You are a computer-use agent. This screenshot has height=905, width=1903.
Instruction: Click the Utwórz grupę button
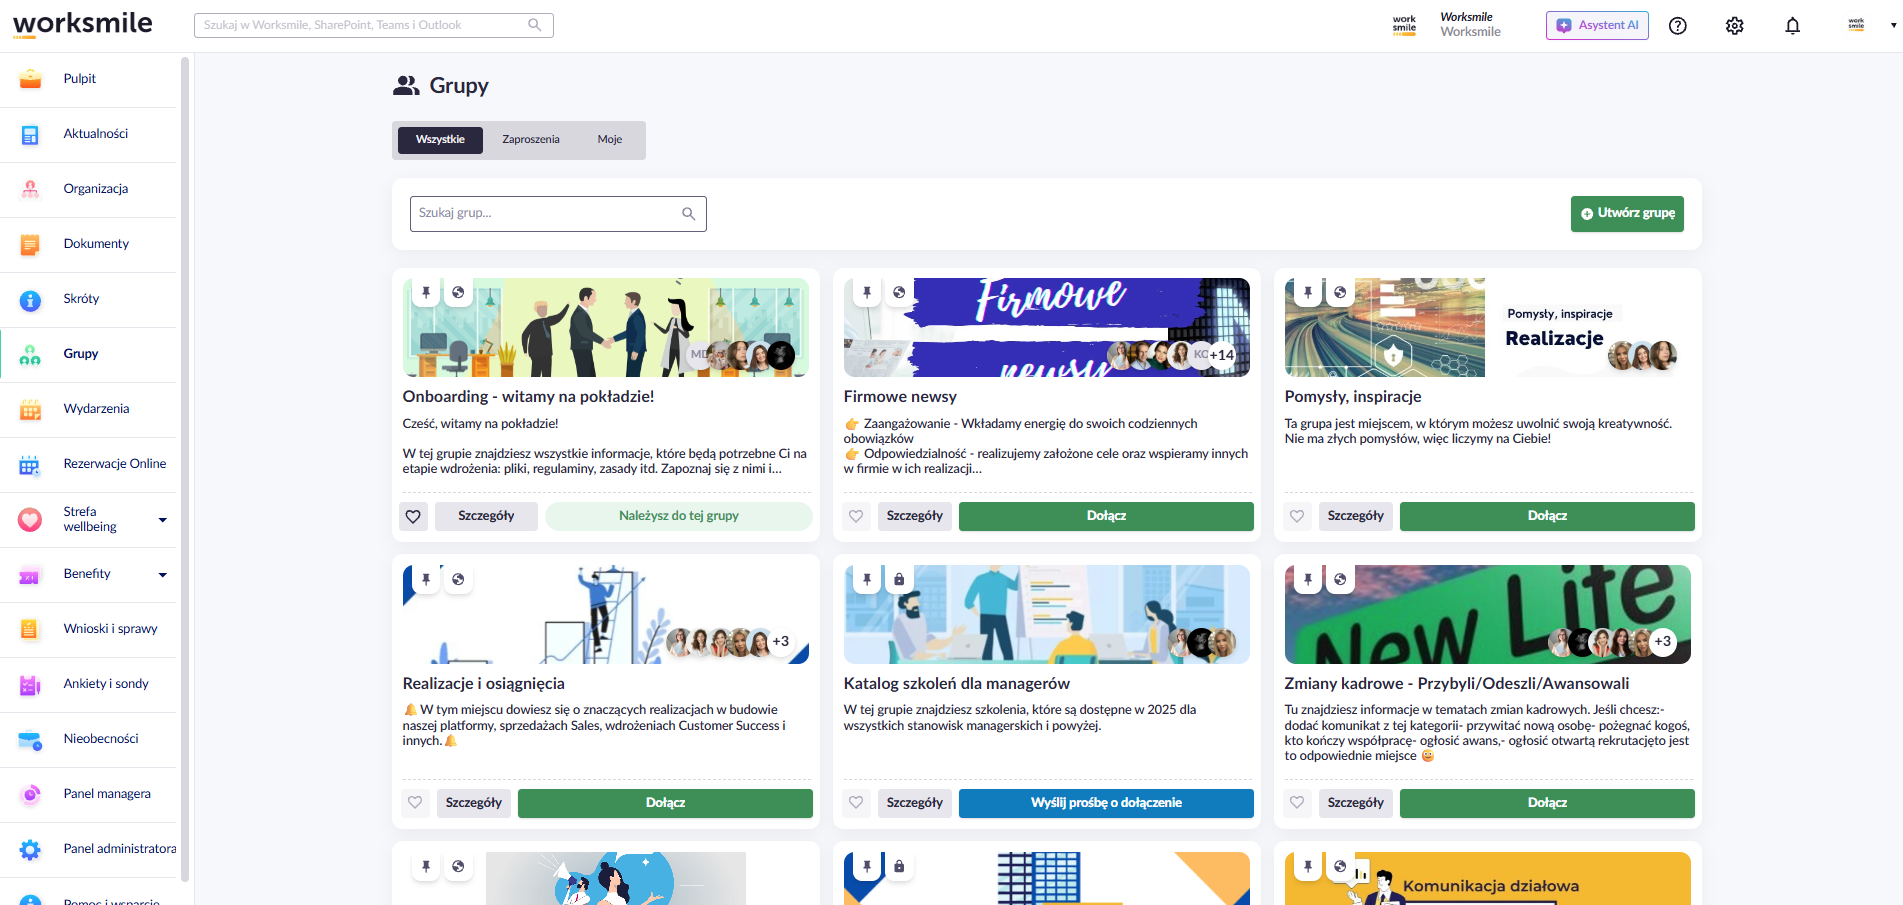1627,214
